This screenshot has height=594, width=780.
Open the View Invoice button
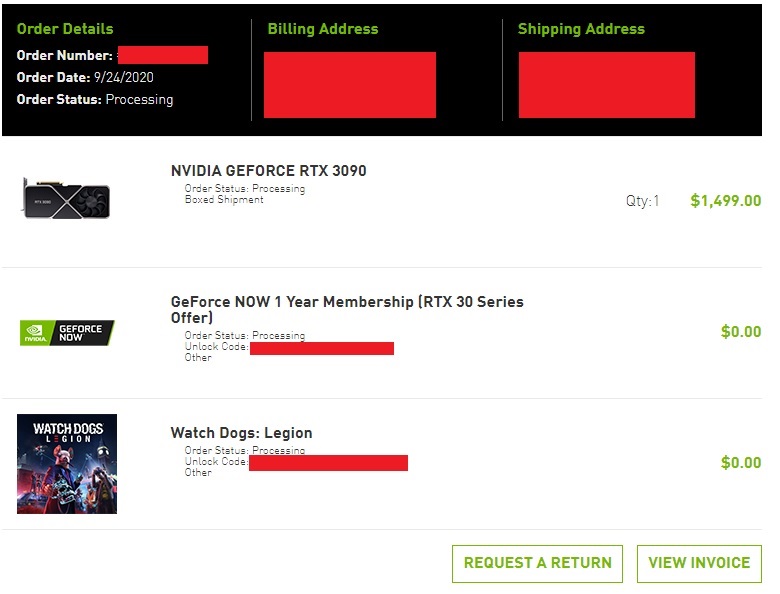click(699, 563)
